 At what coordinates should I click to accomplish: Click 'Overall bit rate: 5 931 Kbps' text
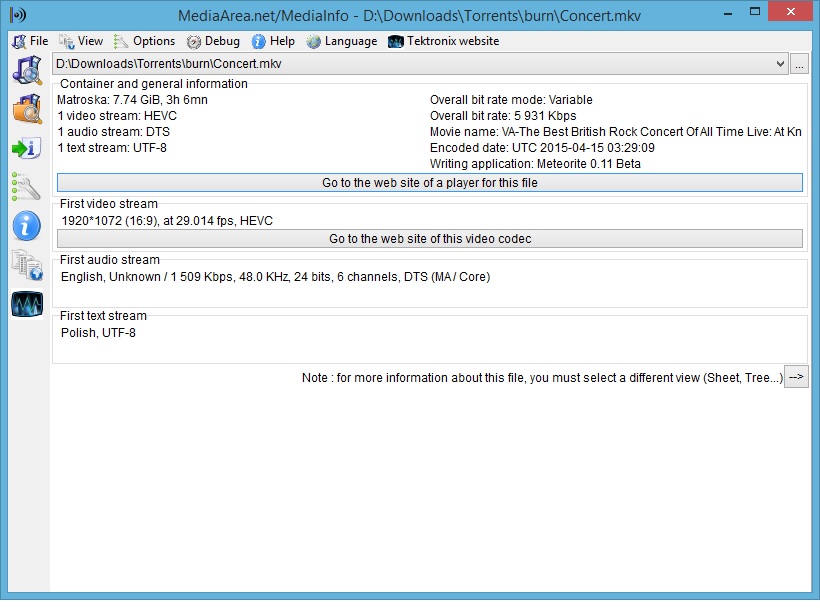(503, 116)
